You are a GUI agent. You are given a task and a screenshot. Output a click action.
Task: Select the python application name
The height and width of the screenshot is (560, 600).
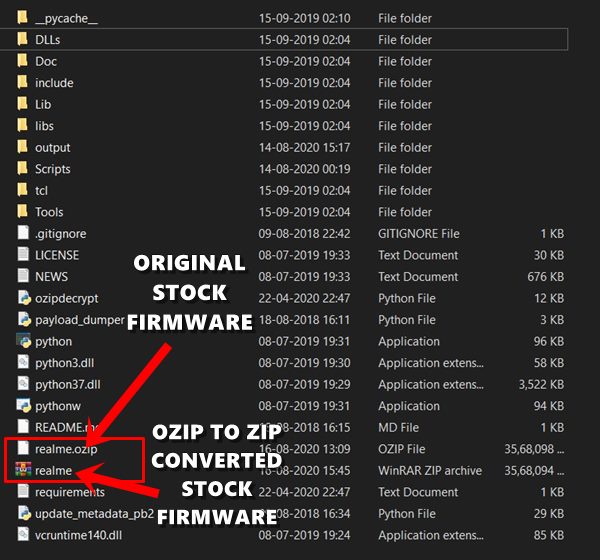point(53,341)
